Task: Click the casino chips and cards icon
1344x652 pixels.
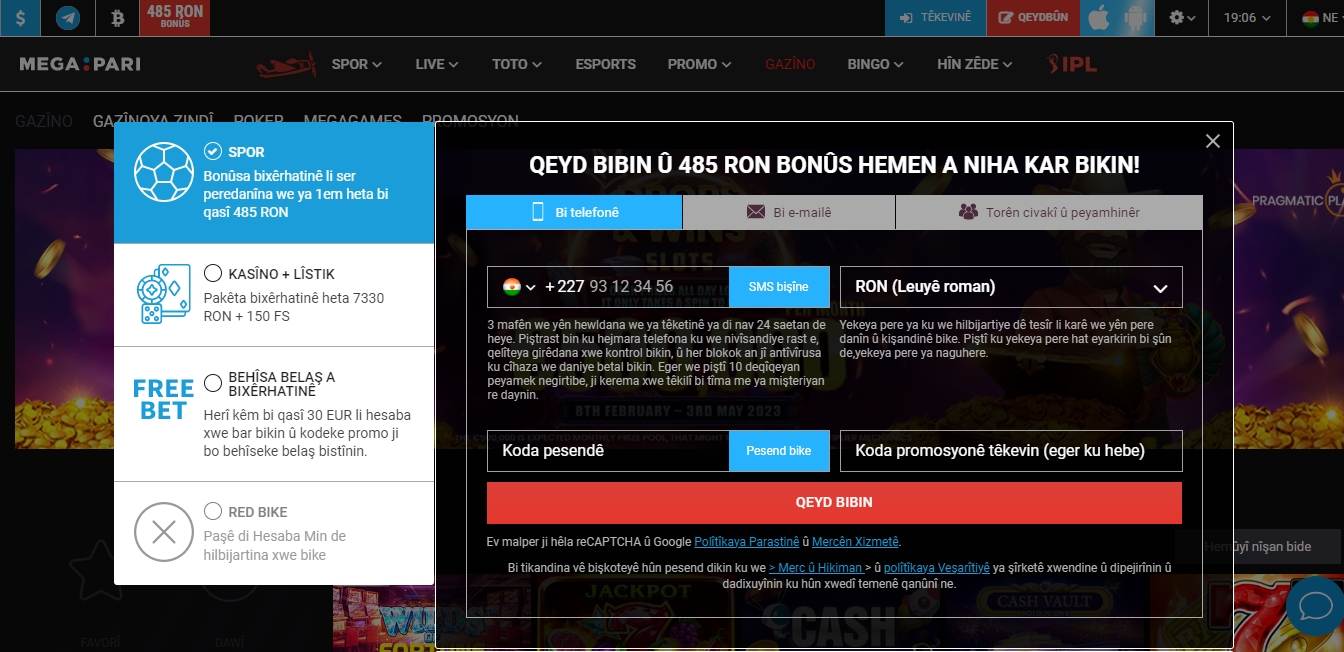Action: [163, 294]
